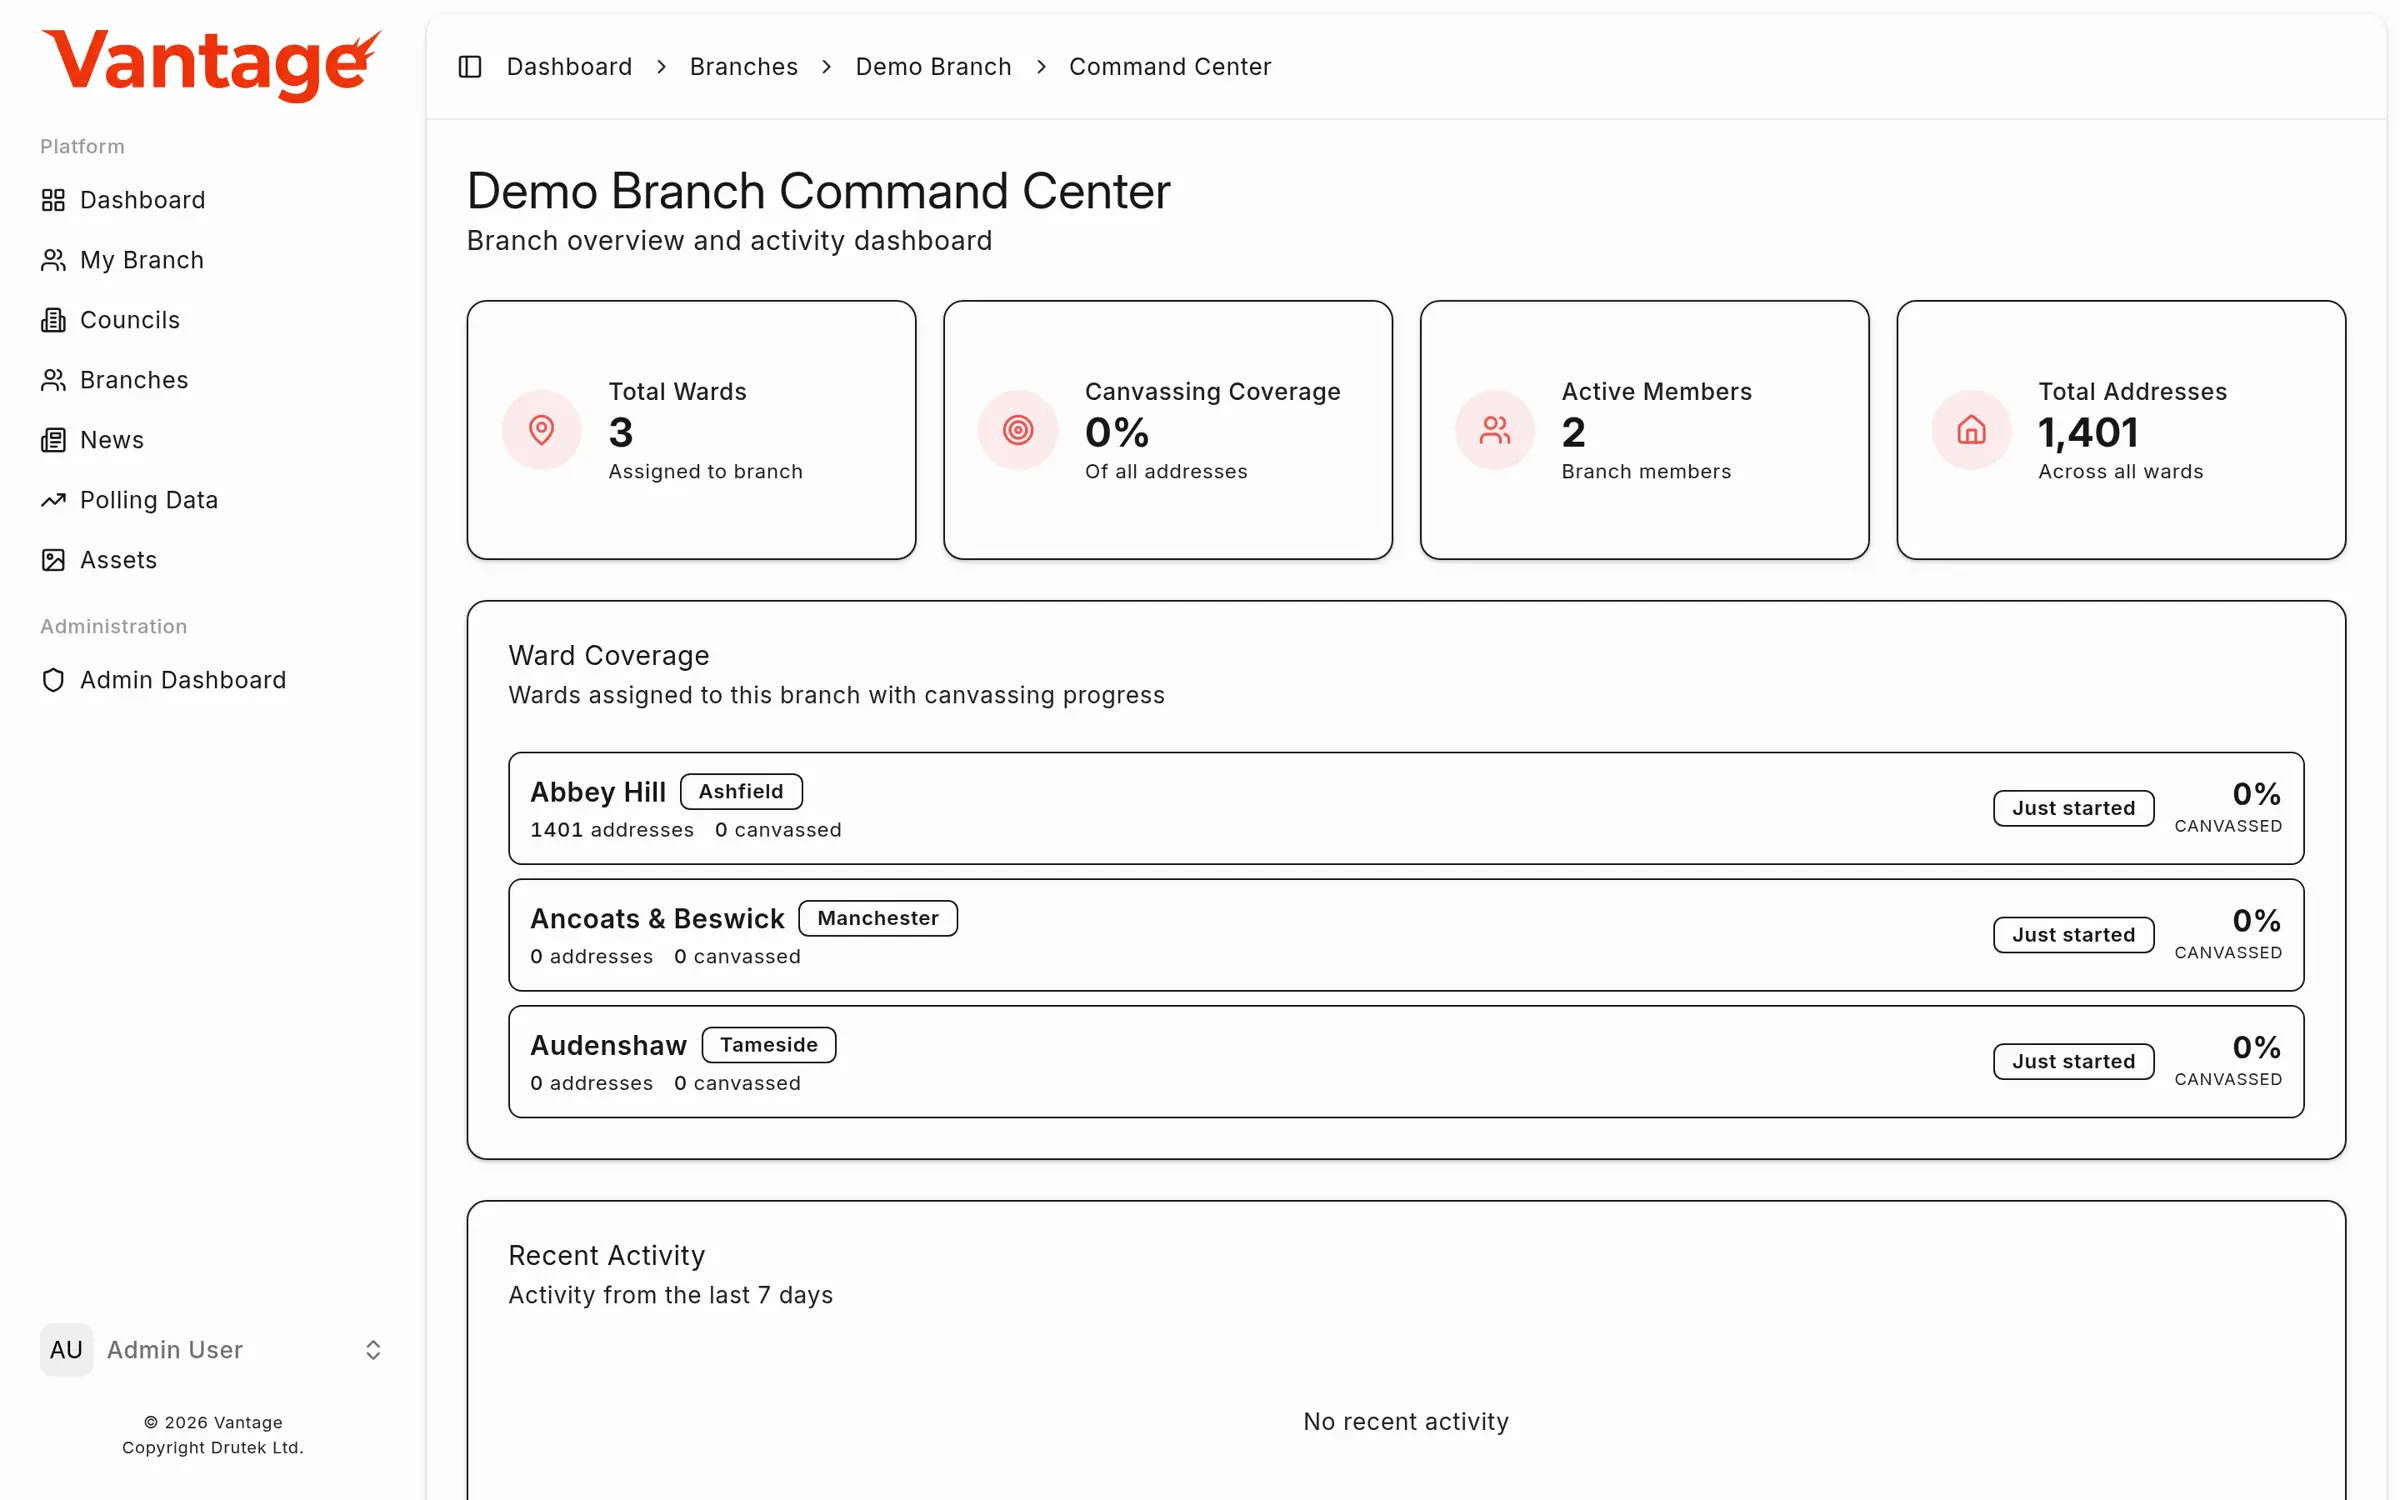Click the Assets image icon

pos(53,560)
